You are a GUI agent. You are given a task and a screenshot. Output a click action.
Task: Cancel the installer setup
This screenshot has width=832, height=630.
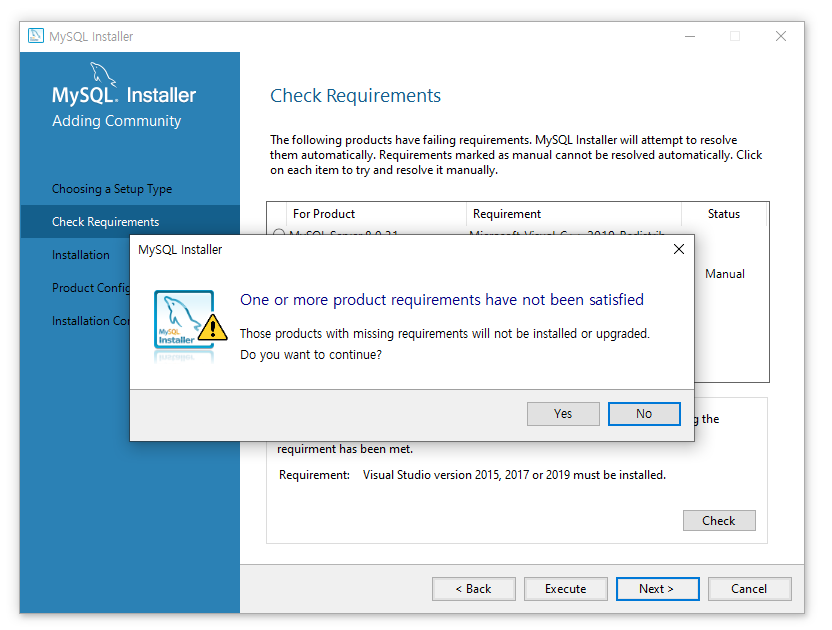pyautogui.click(x=749, y=589)
